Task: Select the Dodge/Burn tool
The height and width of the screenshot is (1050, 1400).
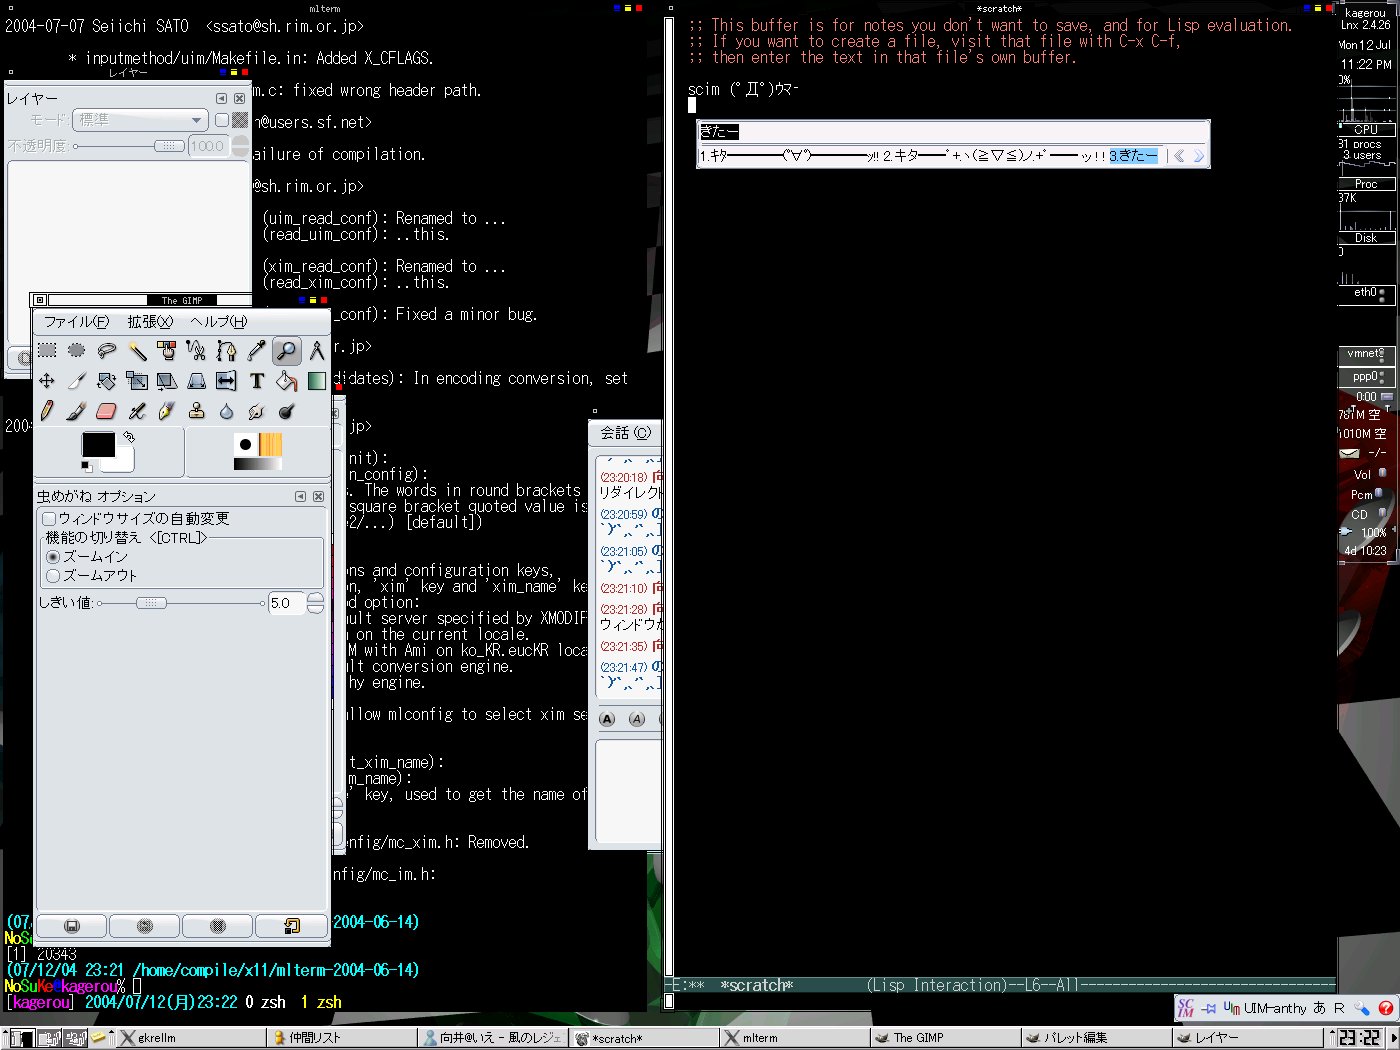Action: [287, 411]
